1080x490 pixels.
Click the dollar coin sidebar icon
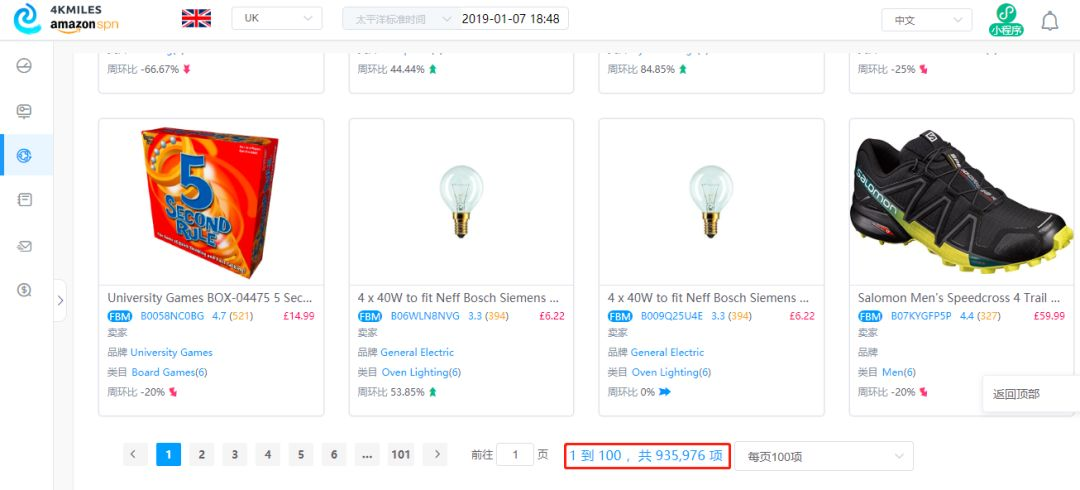coord(24,290)
